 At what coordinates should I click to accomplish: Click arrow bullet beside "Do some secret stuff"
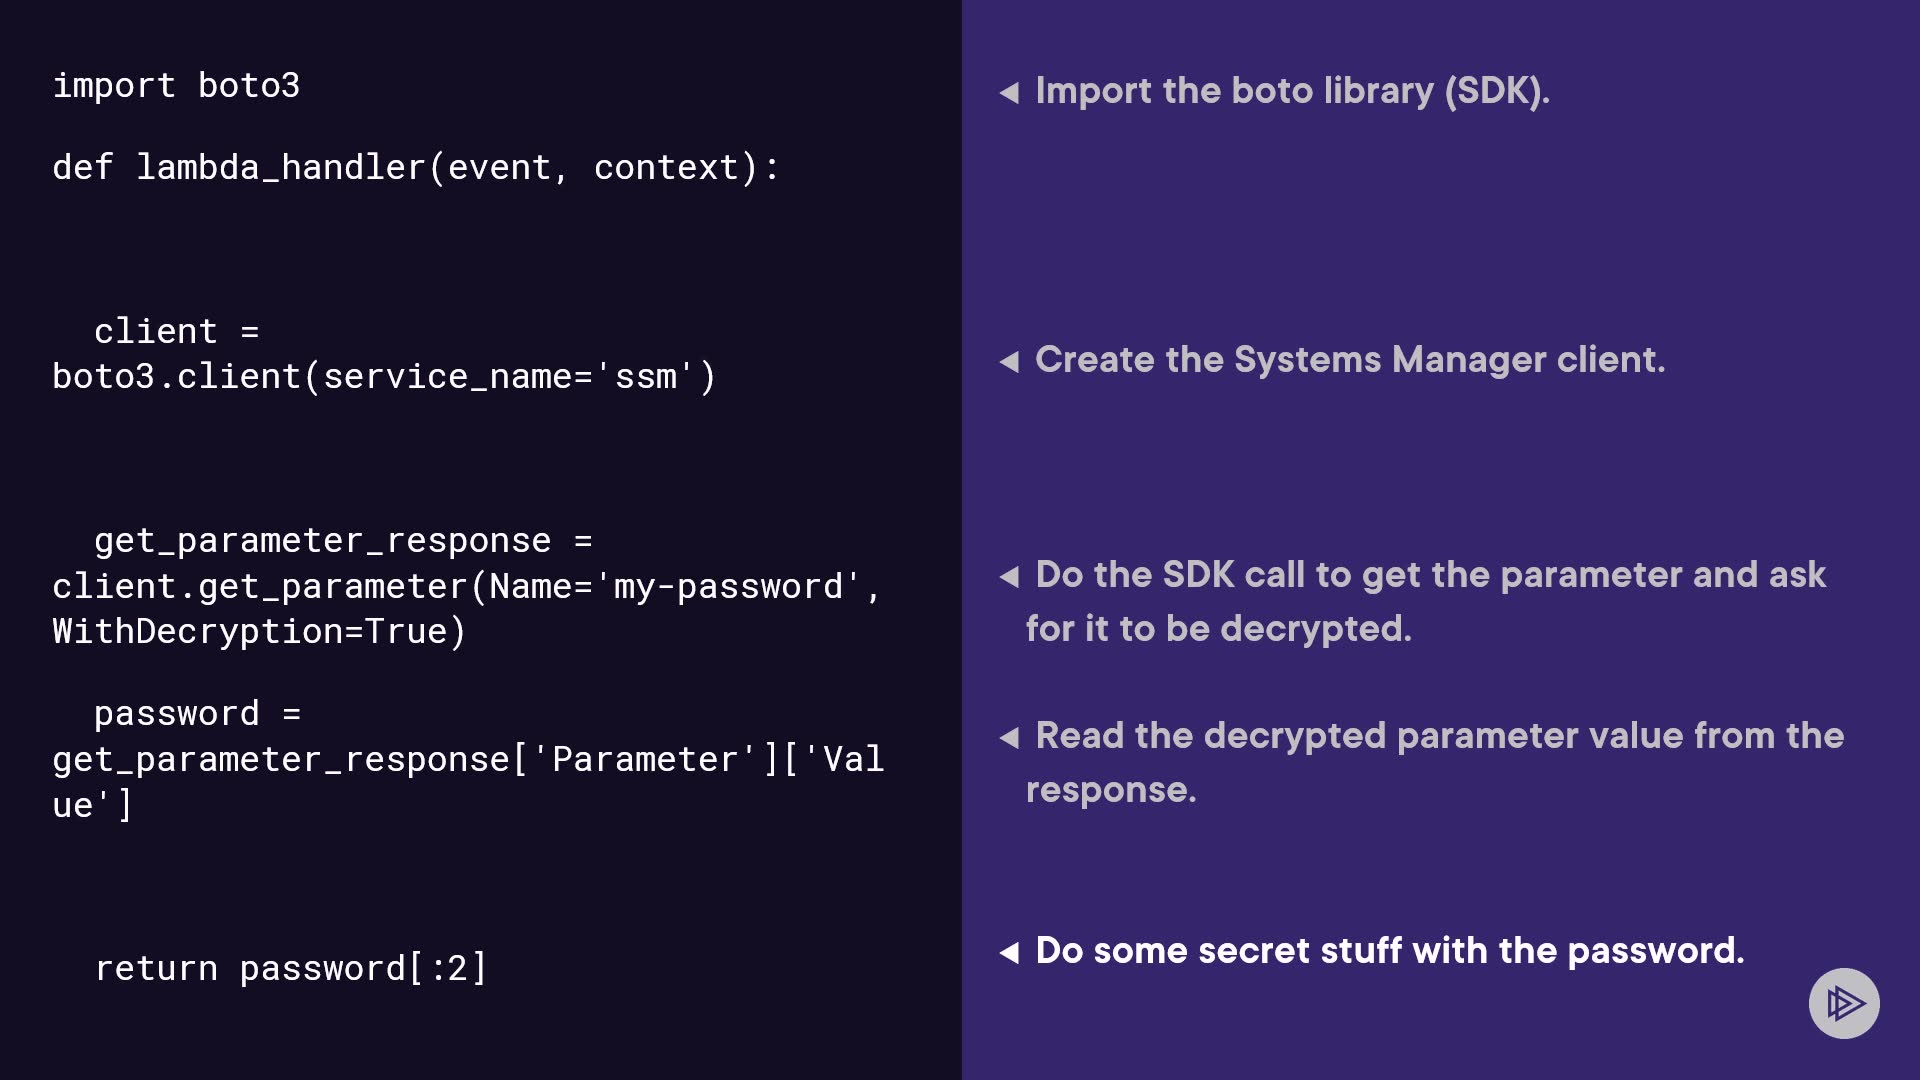coord(1009,953)
